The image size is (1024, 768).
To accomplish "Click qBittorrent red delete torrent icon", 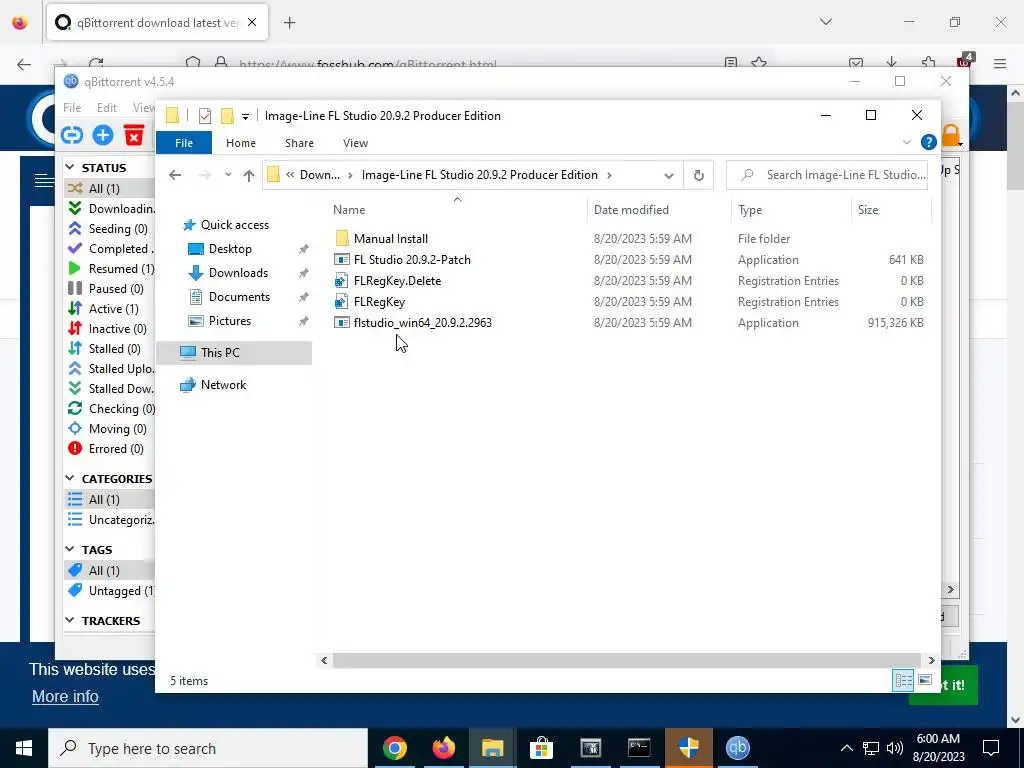I will coord(134,135).
